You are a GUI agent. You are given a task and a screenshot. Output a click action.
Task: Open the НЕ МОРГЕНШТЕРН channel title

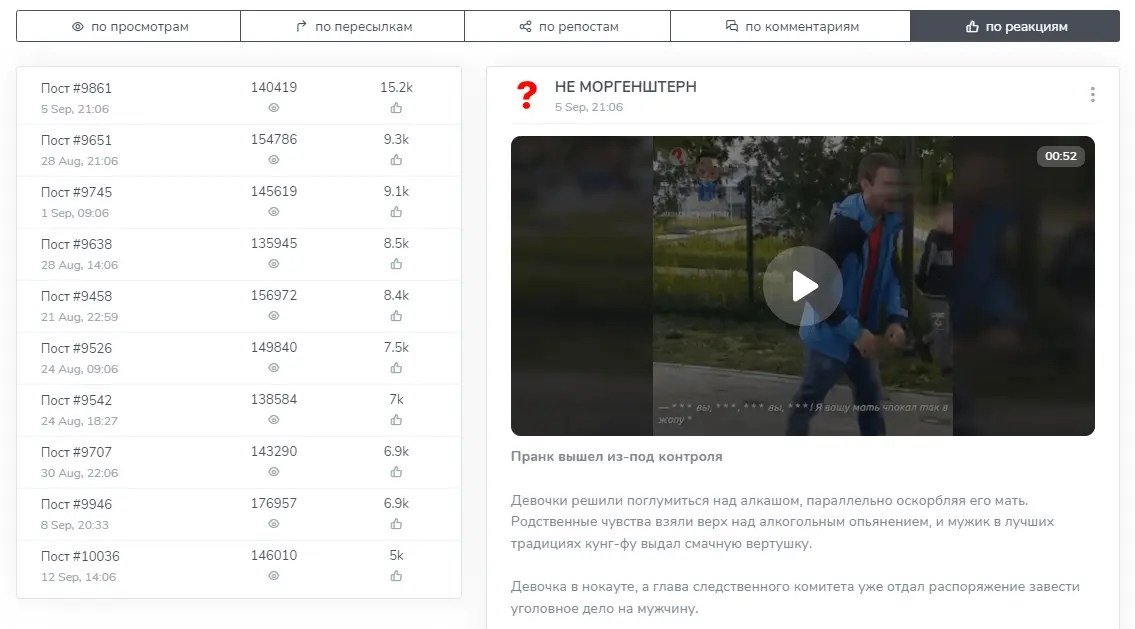[625, 87]
